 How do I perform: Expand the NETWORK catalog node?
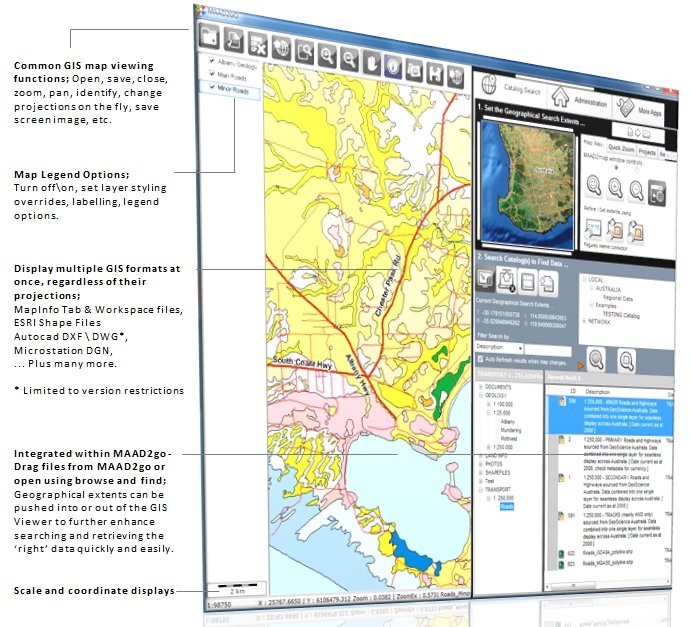click(584, 321)
